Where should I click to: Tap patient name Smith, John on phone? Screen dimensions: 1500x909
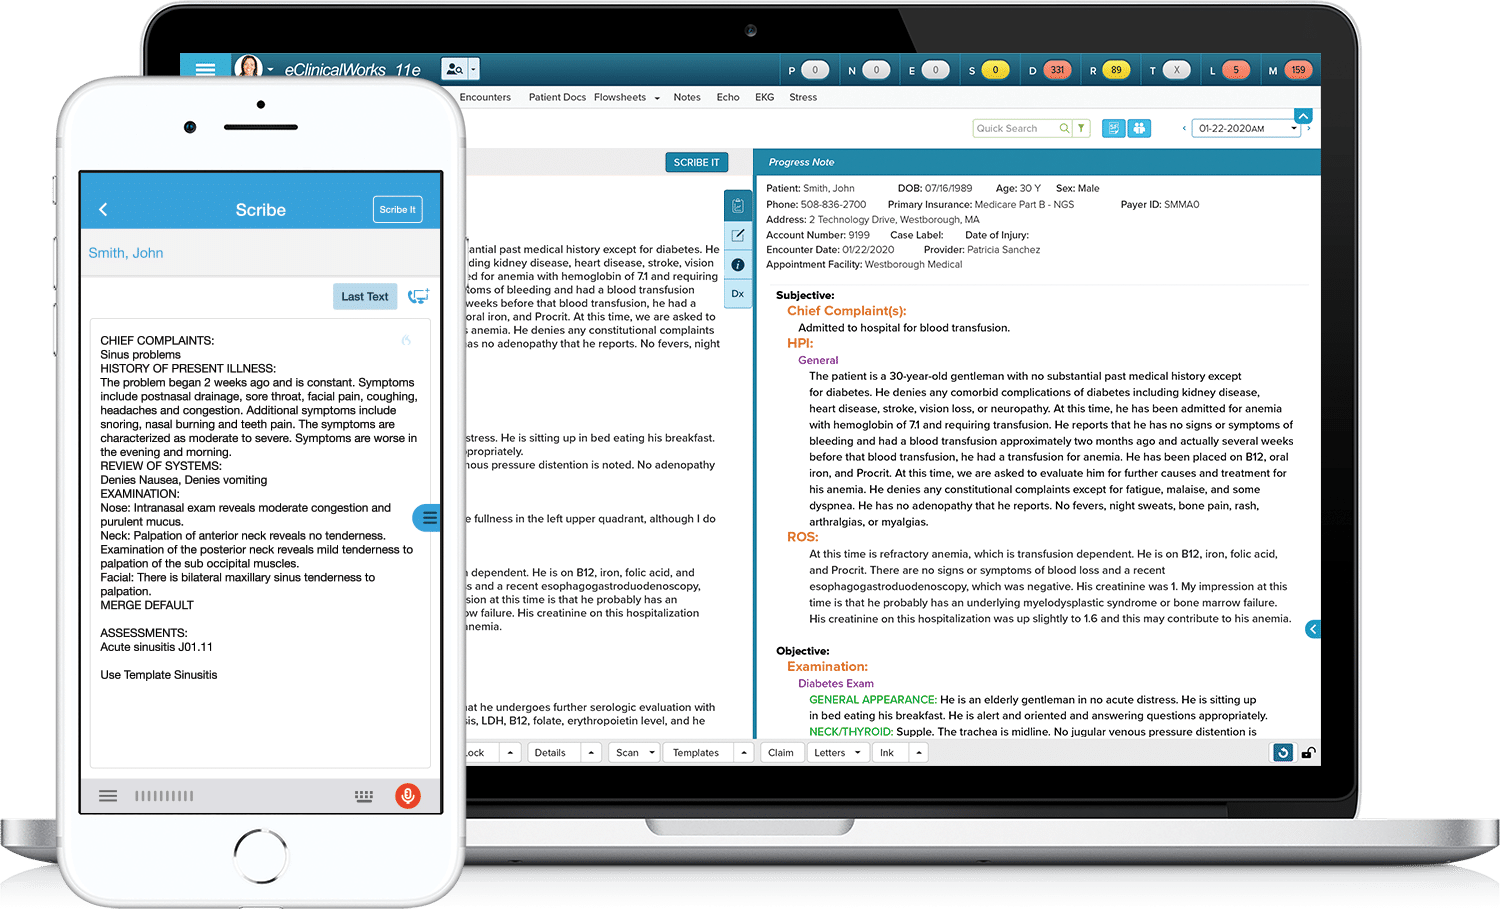[126, 253]
